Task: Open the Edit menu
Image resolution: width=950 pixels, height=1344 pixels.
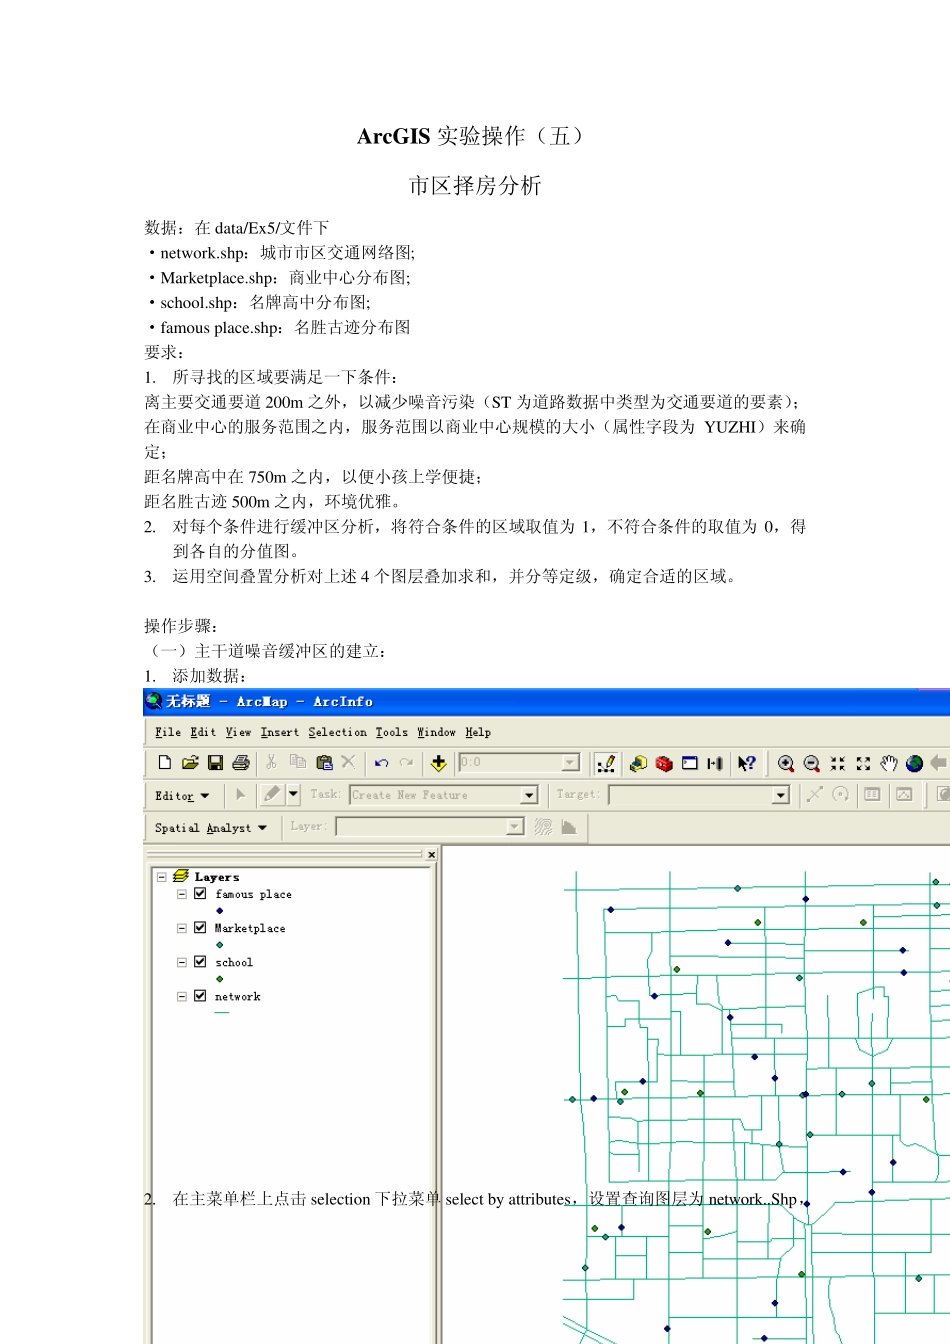Action: click(x=203, y=732)
